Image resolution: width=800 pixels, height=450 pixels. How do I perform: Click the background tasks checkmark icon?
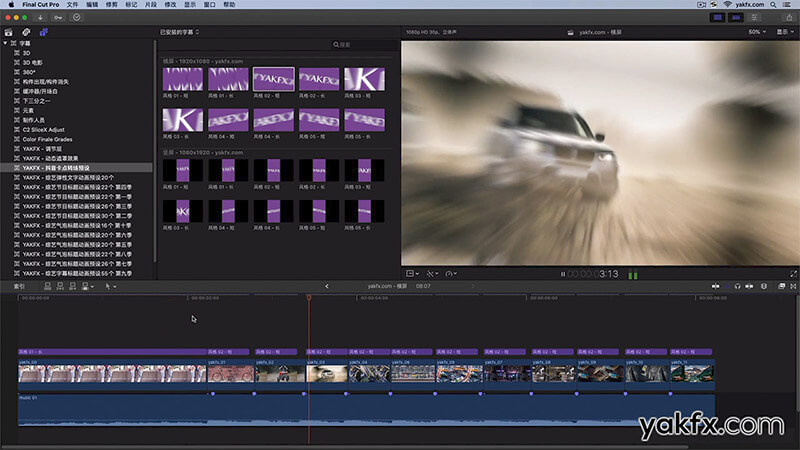tap(77, 17)
